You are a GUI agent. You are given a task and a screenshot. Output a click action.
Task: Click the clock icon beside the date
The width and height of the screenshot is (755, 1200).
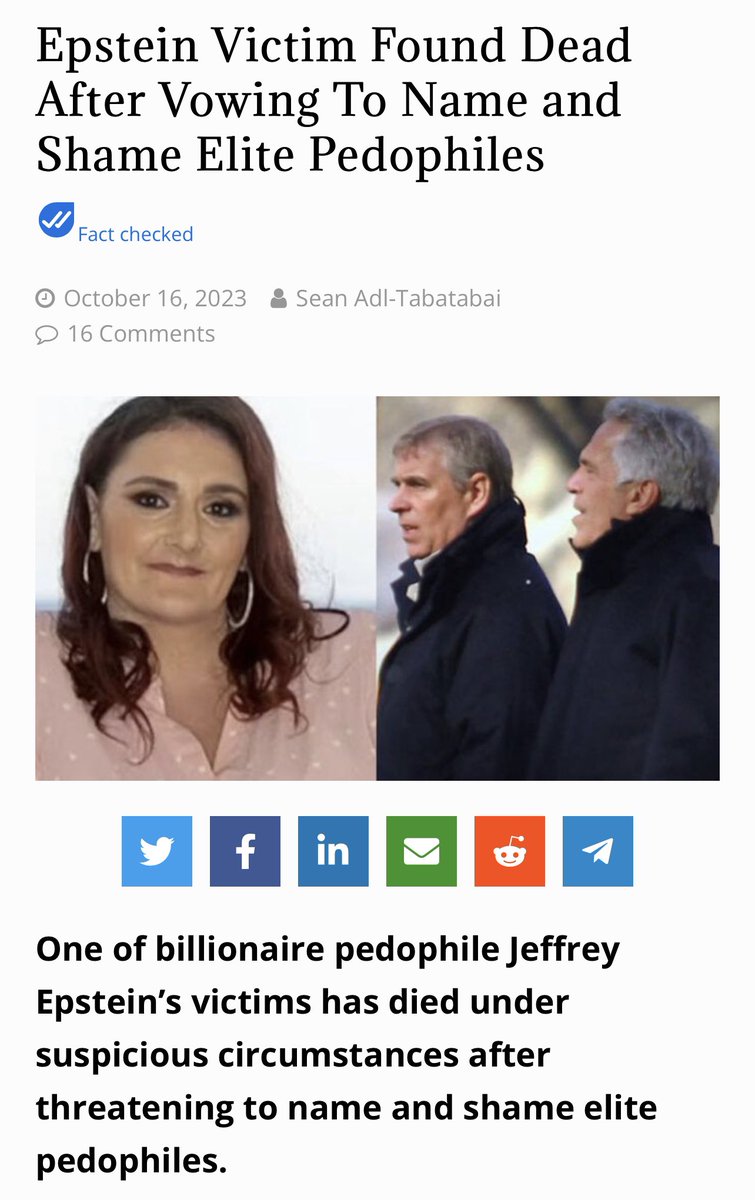pos(45,298)
